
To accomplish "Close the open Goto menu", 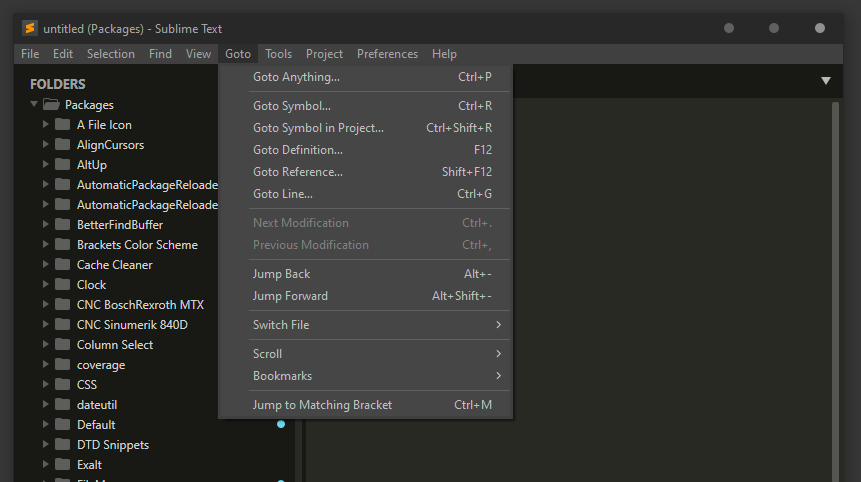I will coord(238,54).
